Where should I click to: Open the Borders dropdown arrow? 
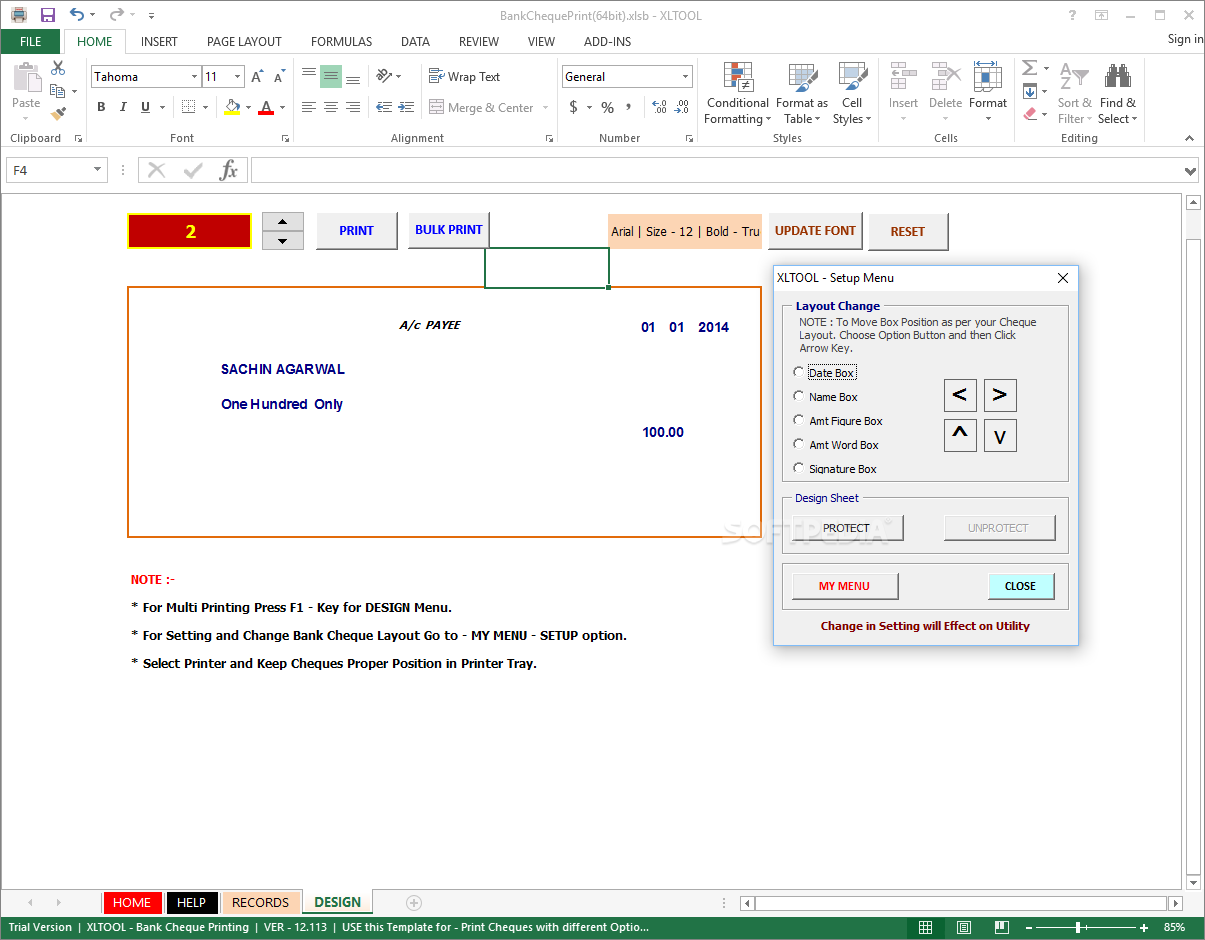pyautogui.click(x=205, y=107)
